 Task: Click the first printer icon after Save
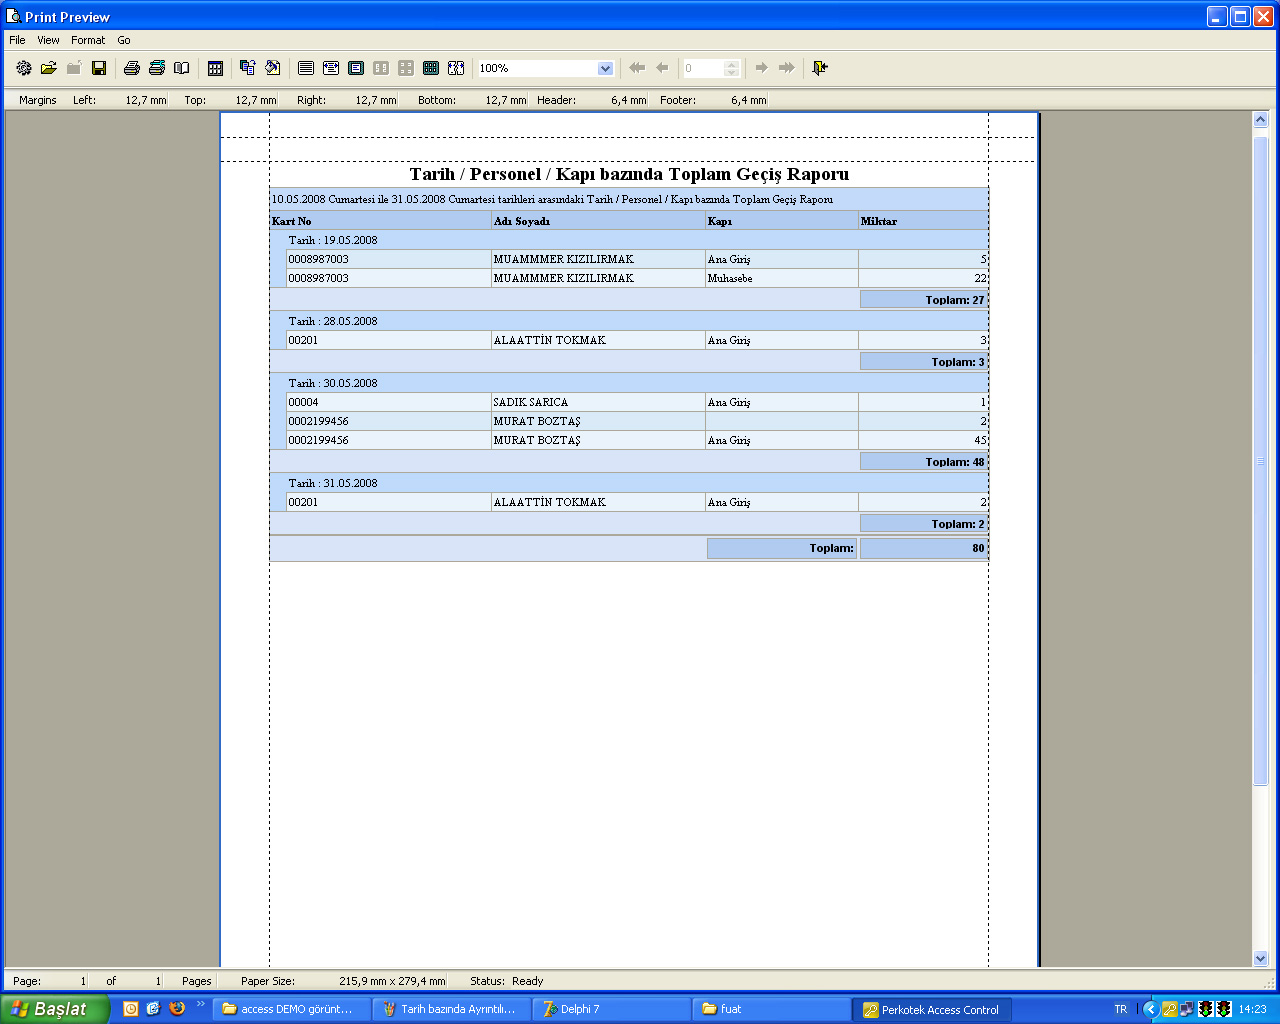131,68
